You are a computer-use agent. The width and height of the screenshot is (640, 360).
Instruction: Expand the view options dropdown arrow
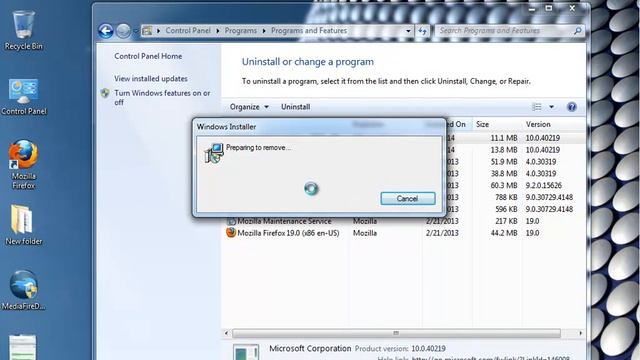551,107
